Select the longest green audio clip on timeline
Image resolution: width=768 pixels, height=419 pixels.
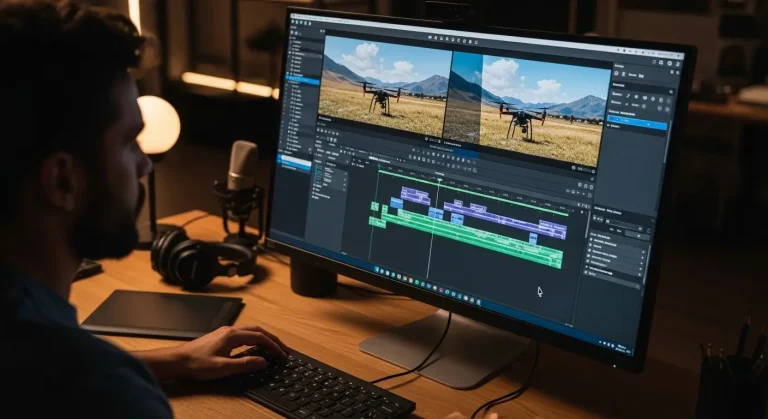tap(470, 238)
